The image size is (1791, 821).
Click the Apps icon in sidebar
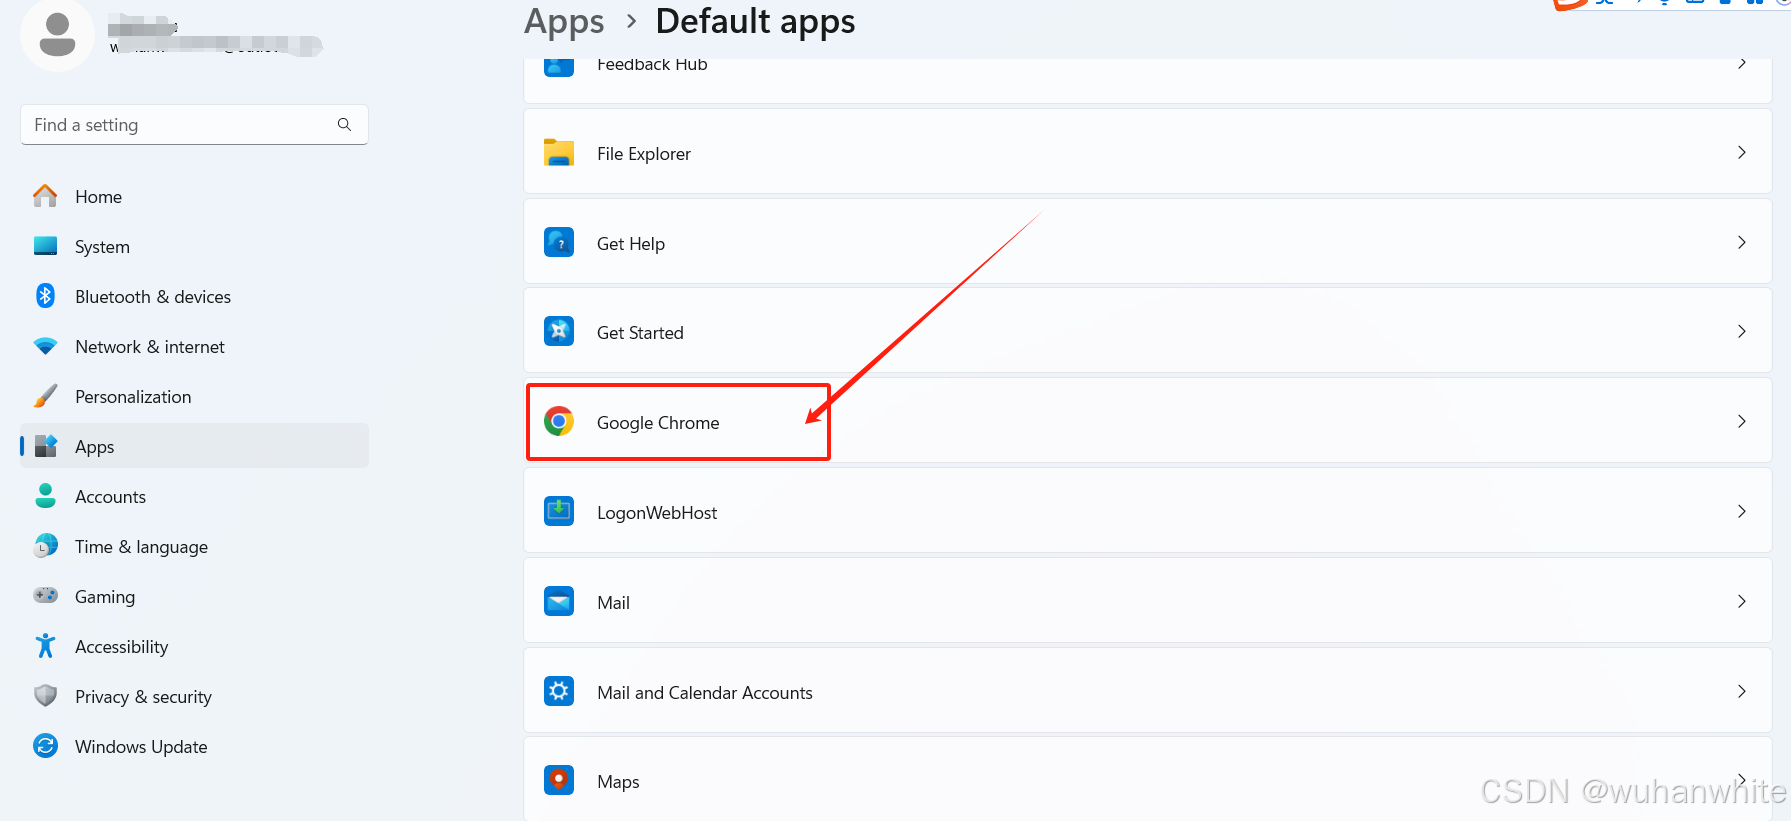(46, 446)
